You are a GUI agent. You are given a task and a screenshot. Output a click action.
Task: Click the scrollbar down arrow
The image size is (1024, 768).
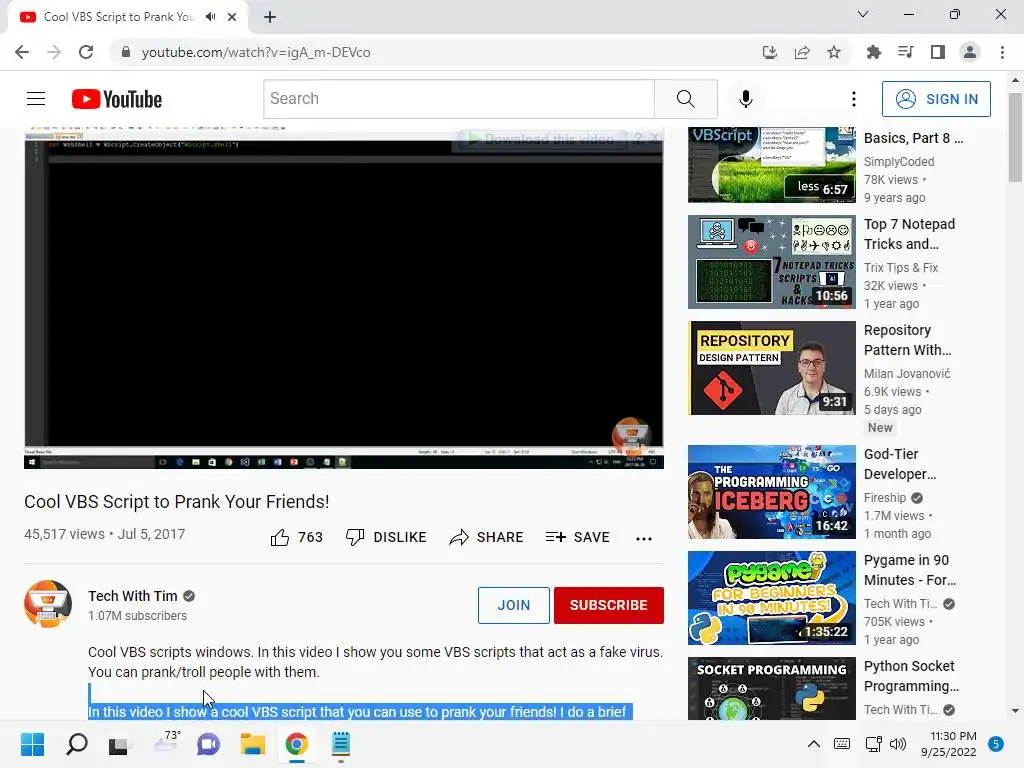click(1016, 711)
